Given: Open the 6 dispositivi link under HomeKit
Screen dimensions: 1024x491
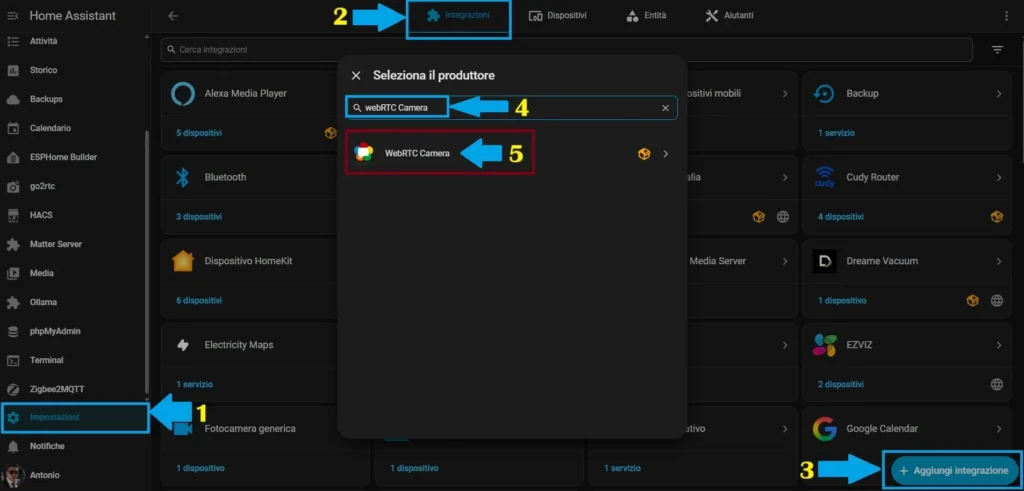Looking at the screenshot, I should (199, 300).
